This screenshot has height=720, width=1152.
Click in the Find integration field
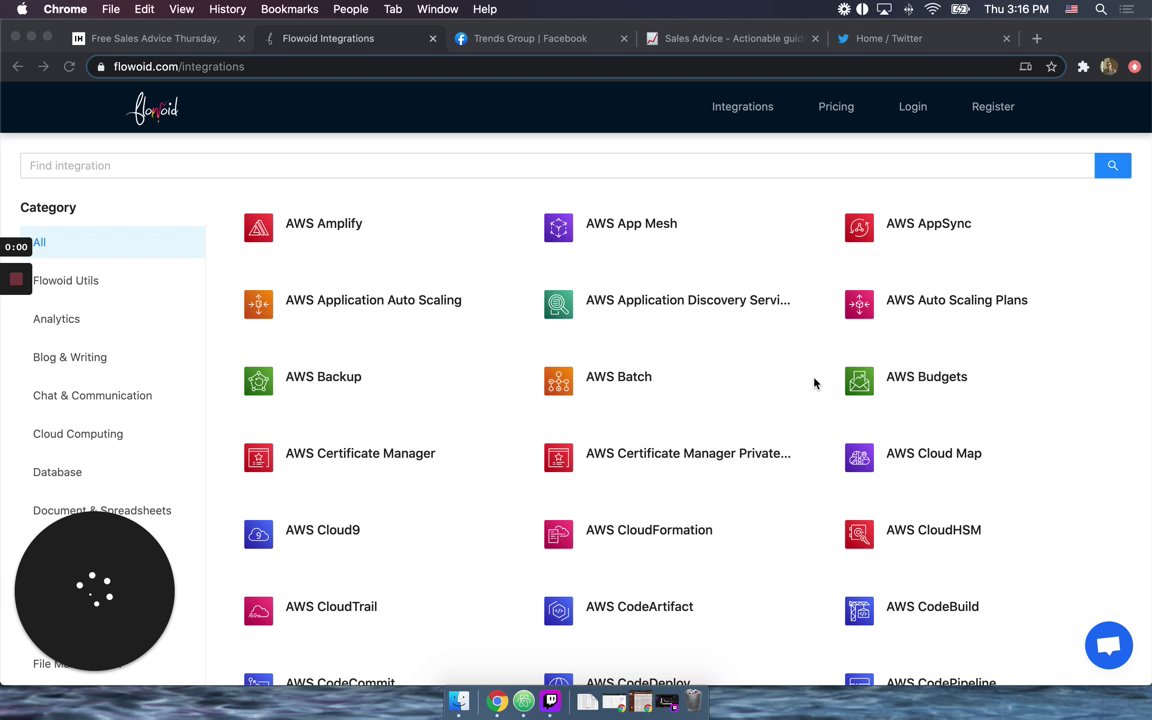(x=557, y=165)
